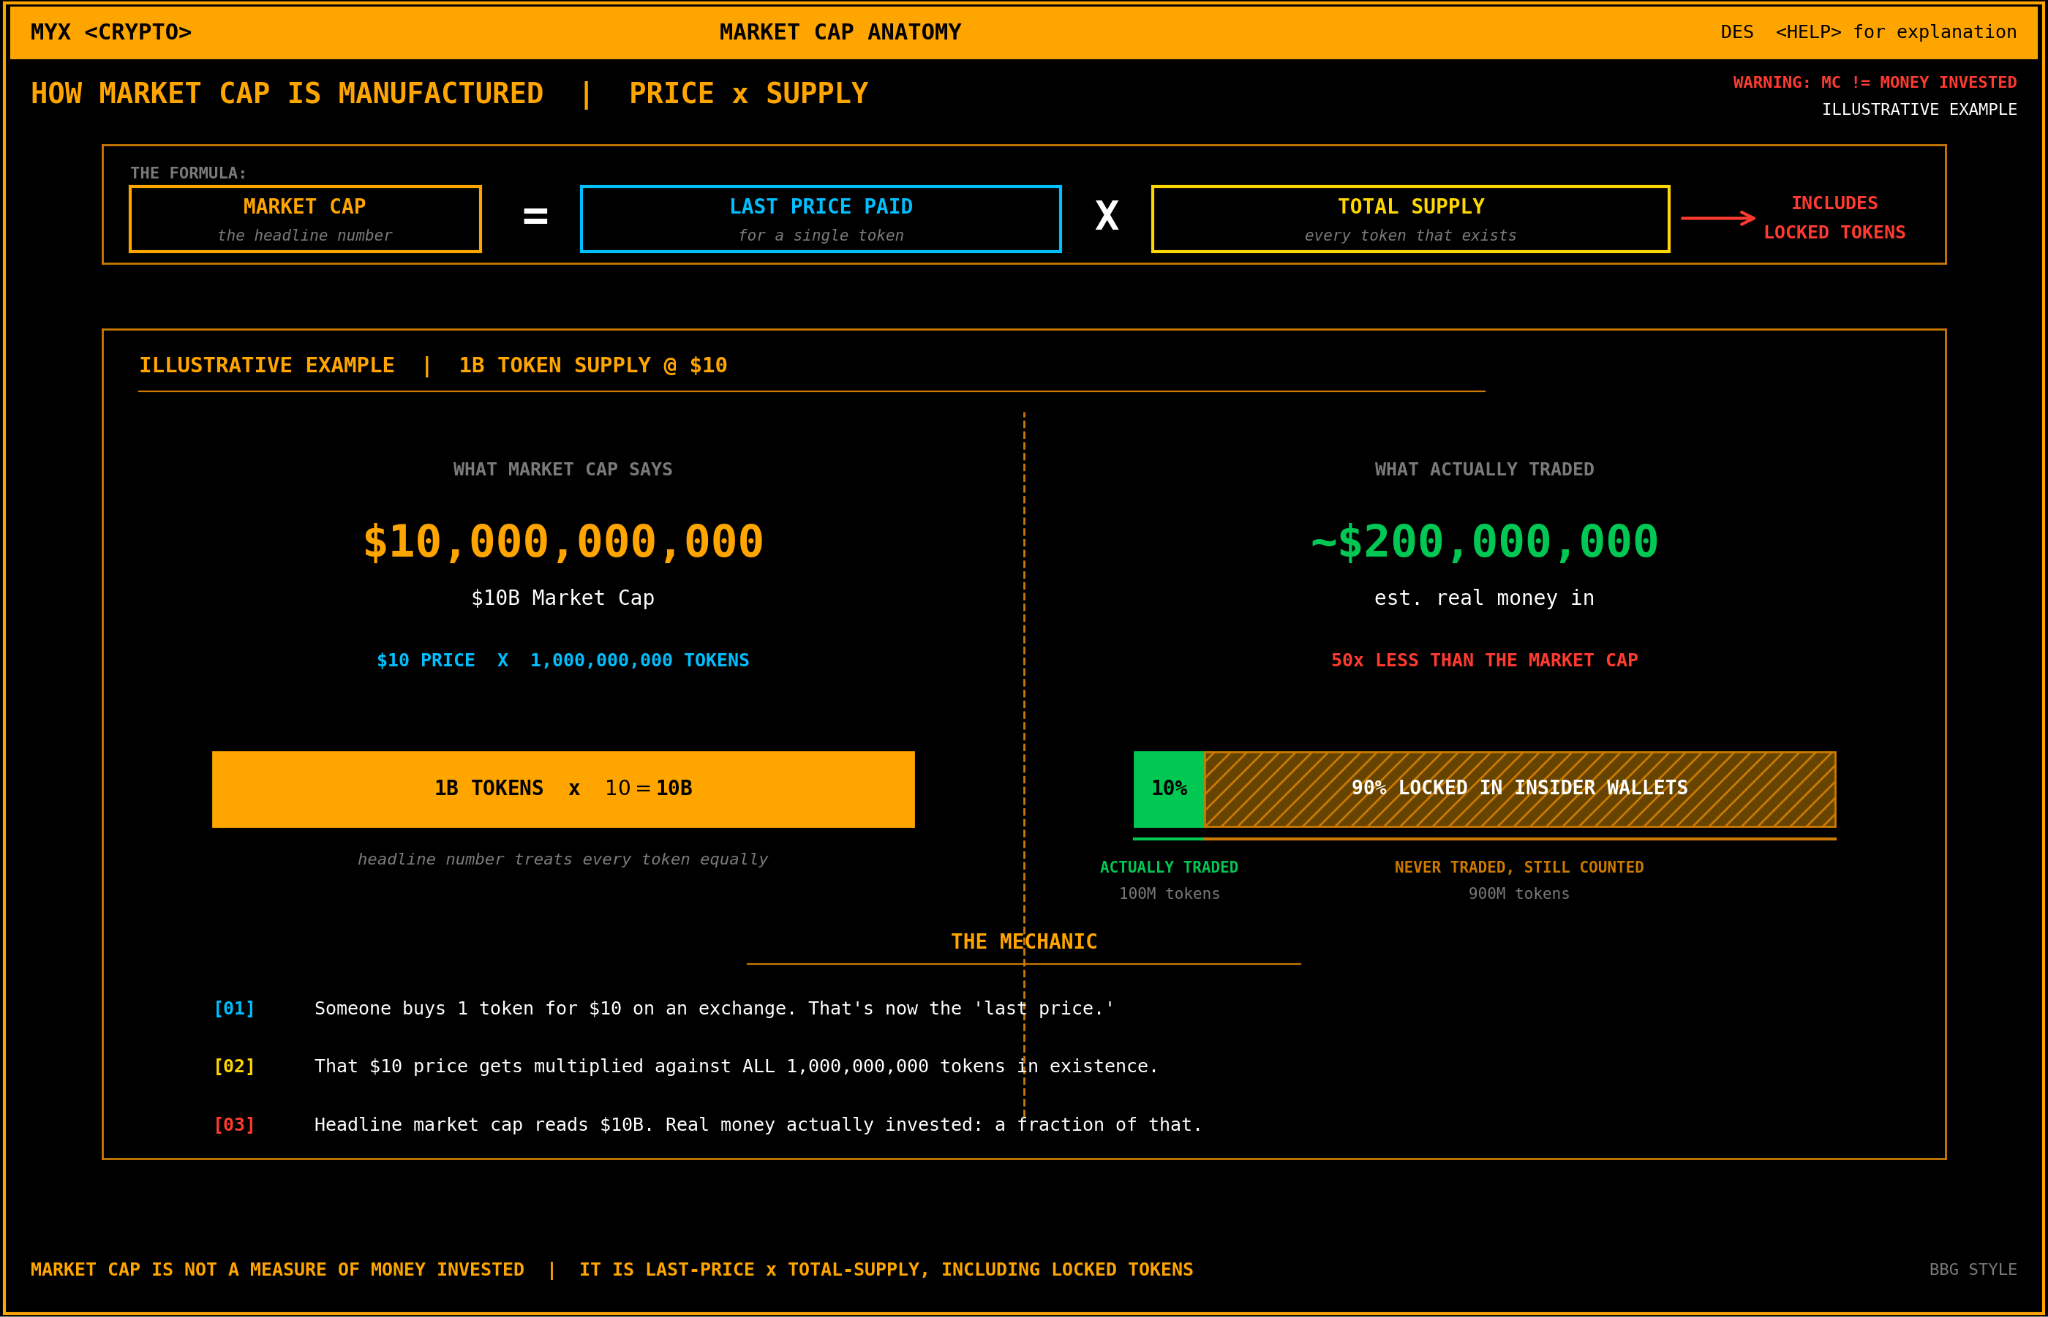Click the LAST PRICE PAID box
Viewport: 2048px width, 1317px height.
[820, 219]
